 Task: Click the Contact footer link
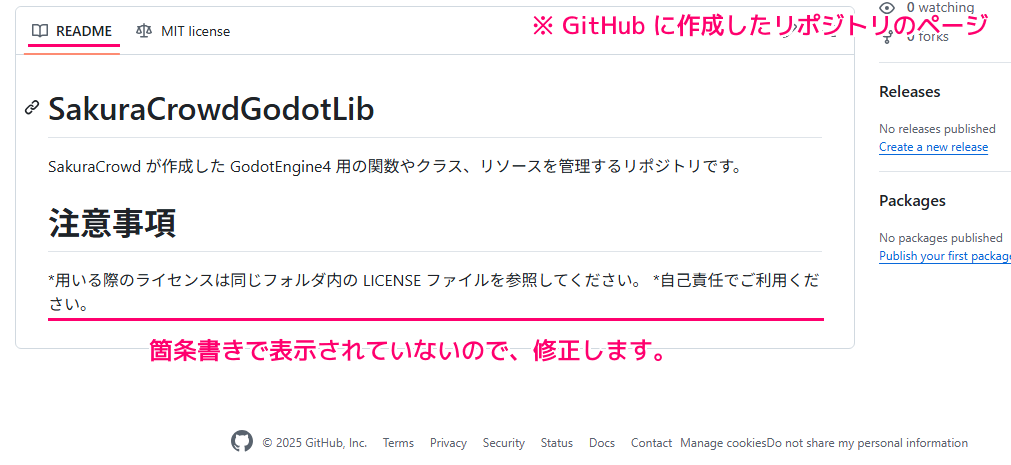[651, 443]
